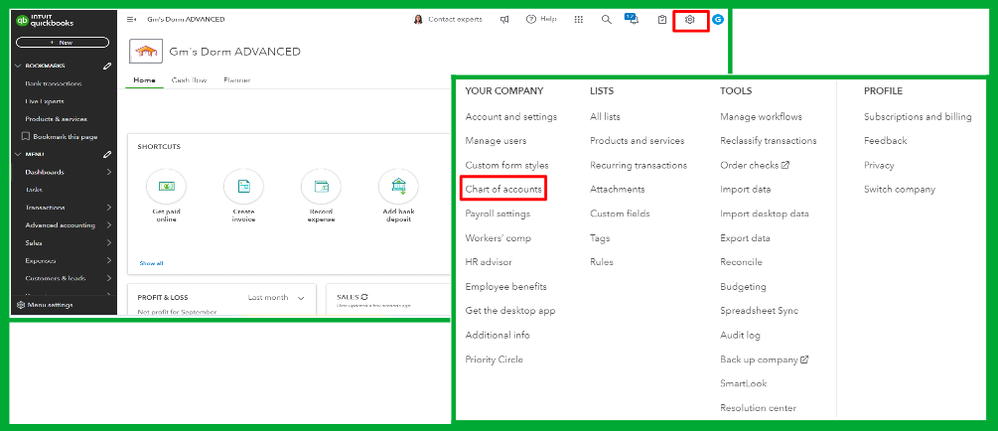This screenshot has height=431, width=998.
Task: Click the Help question mark icon
Action: [531, 20]
